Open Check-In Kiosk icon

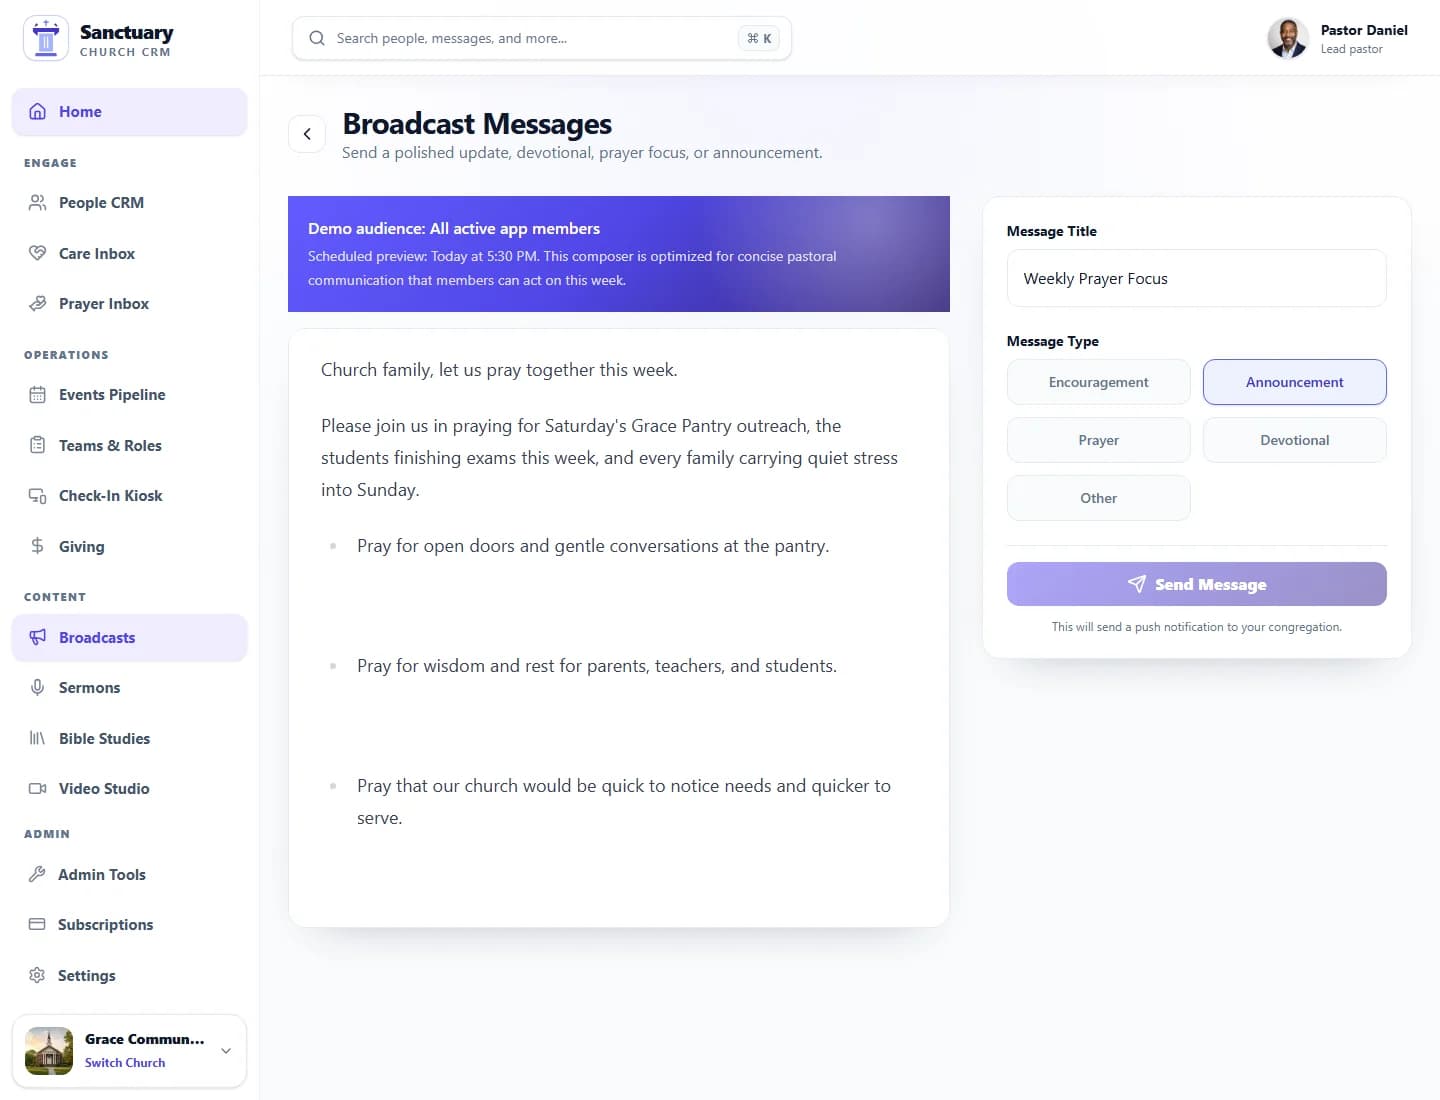pos(37,496)
